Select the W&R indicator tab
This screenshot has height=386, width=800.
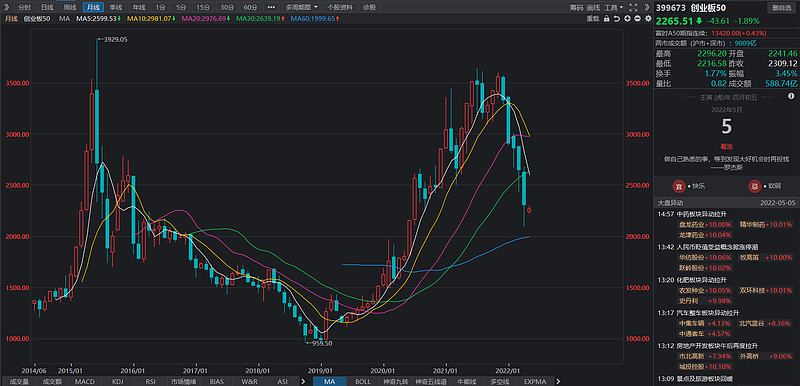coord(249,381)
